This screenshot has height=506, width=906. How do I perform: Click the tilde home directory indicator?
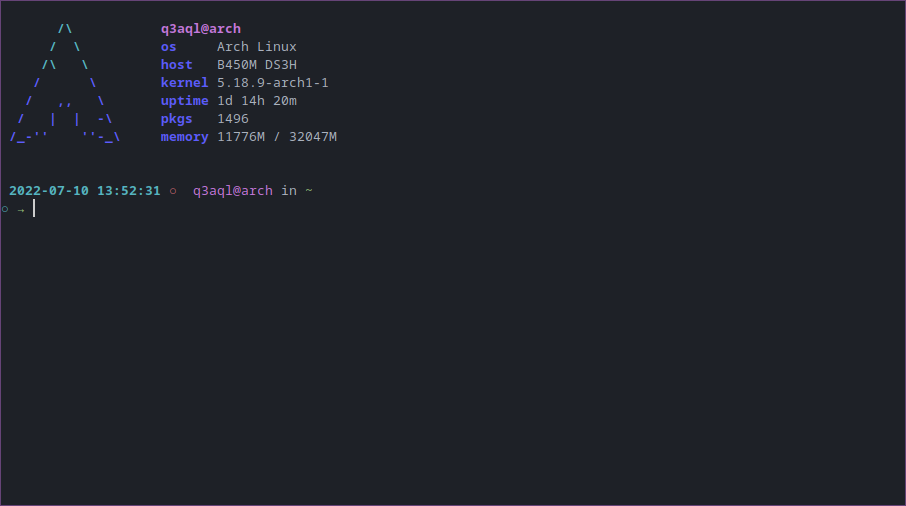[309, 190]
